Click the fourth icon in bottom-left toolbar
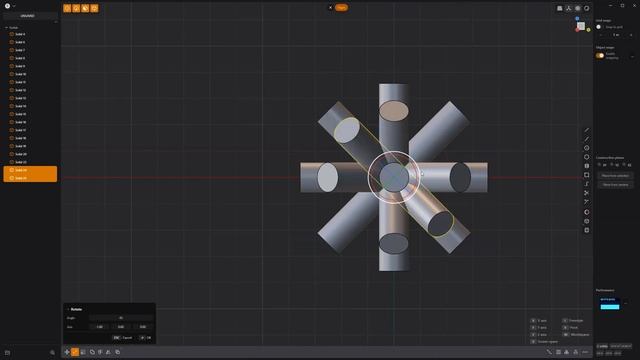 pyautogui.click(x=92, y=352)
